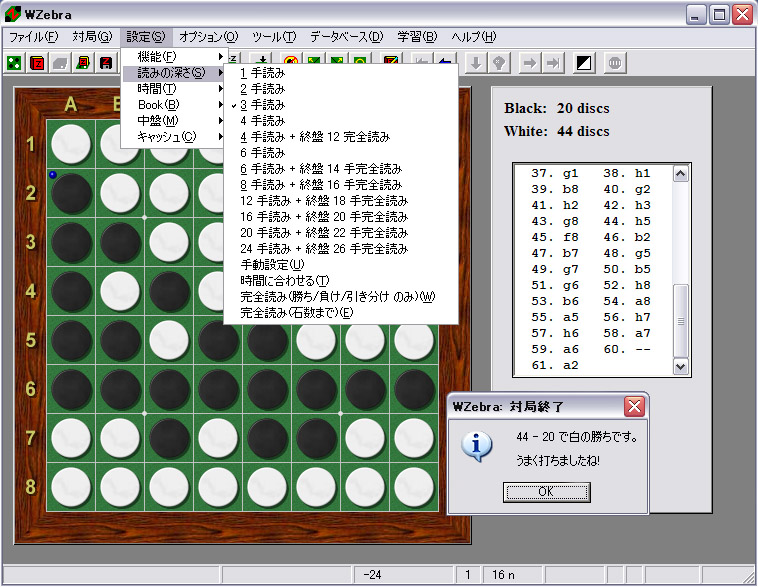Click OK in the 対局終了 dialog
This screenshot has width=758, height=587.
546,492
